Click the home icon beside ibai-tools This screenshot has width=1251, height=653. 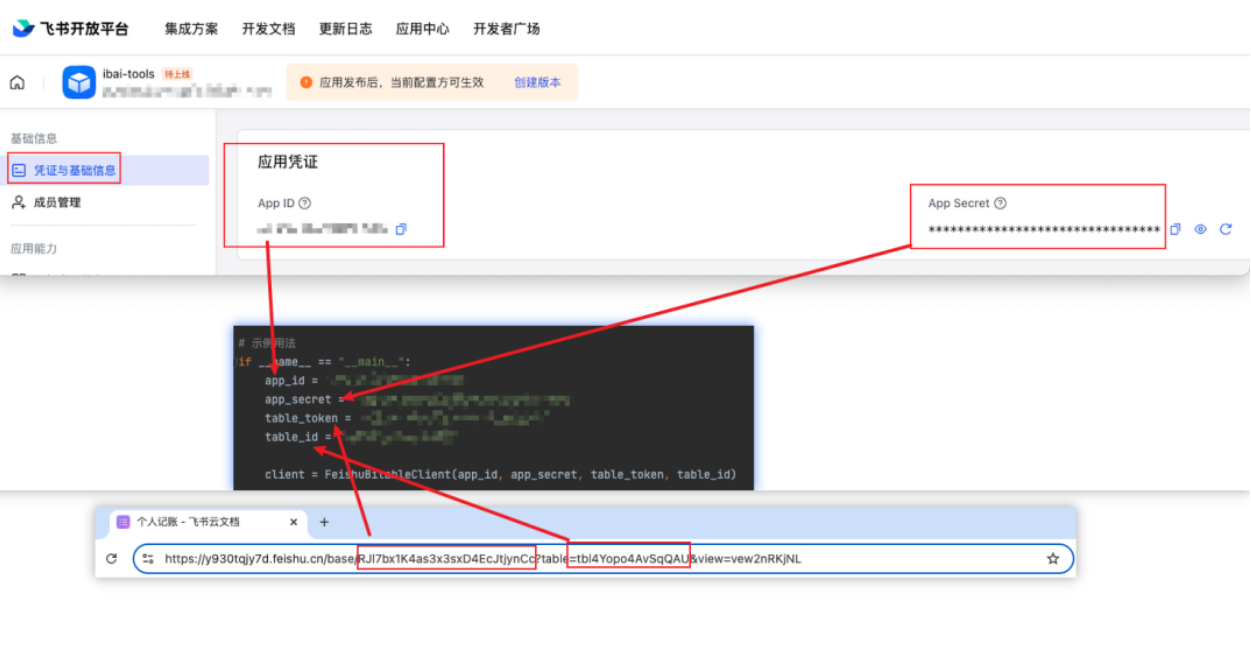[x=17, y=83]
